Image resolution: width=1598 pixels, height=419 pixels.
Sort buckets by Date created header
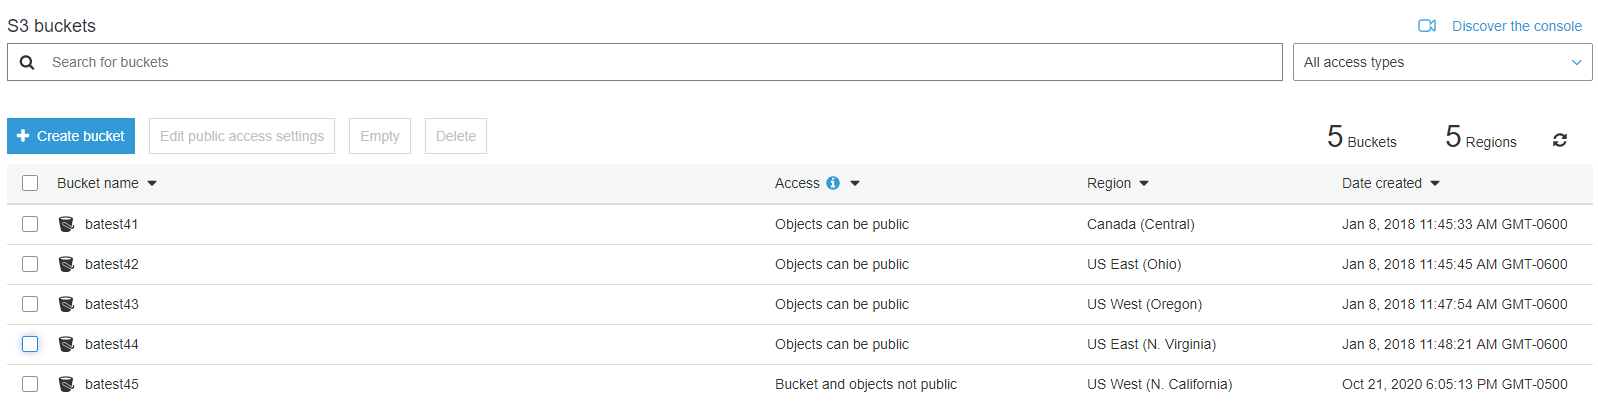tap(1381, 183)
